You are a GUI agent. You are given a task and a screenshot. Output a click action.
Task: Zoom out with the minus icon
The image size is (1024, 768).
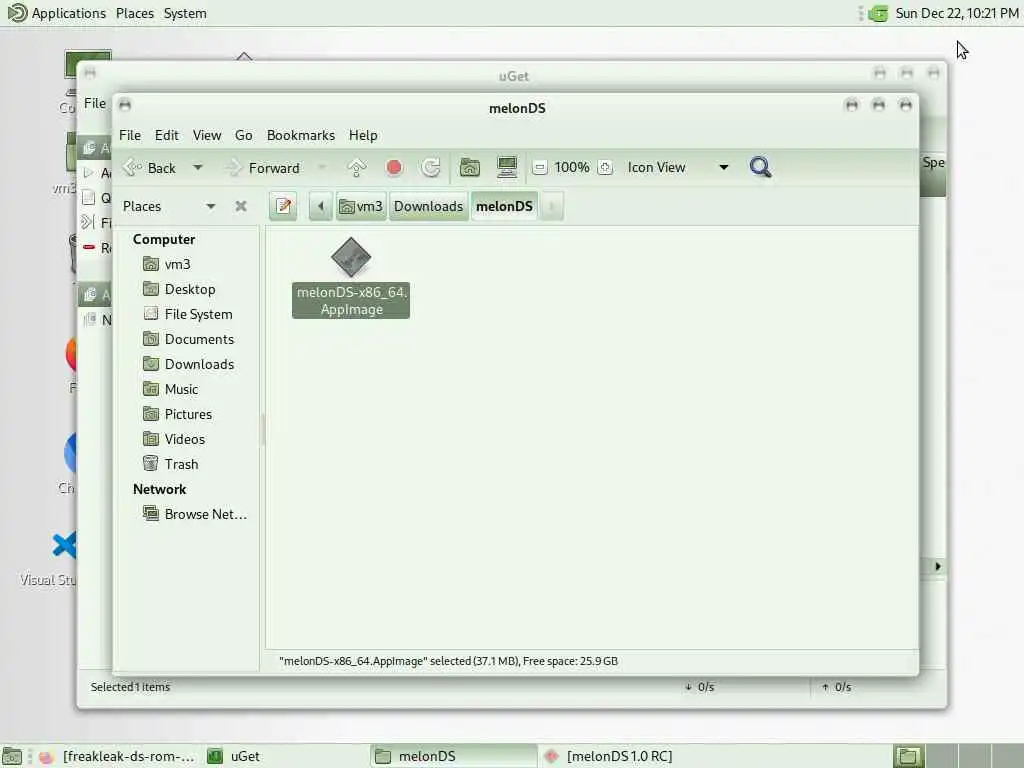[539, 168]
